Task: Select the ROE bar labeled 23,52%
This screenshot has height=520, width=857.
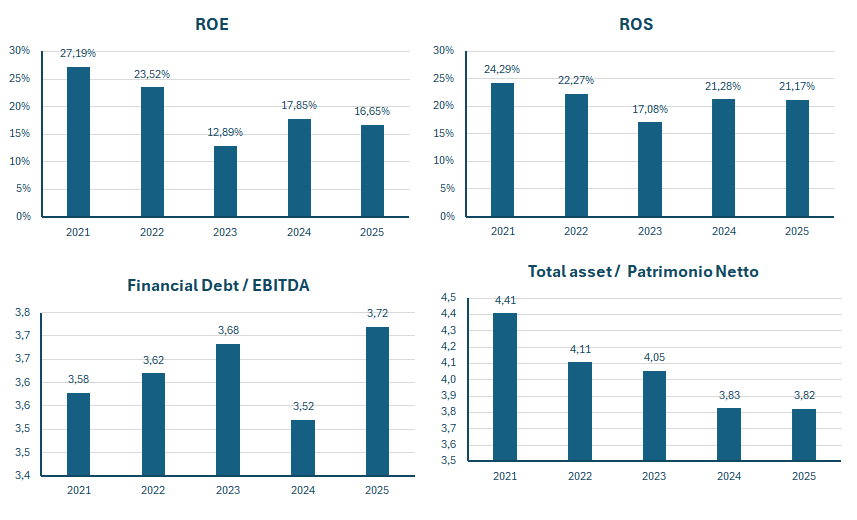Action: coord(152,152)
